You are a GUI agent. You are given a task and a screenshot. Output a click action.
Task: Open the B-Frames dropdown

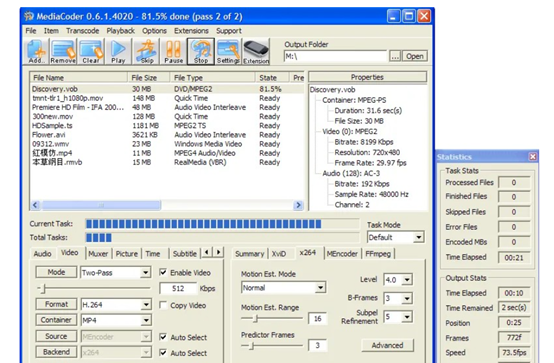(407, 298)
